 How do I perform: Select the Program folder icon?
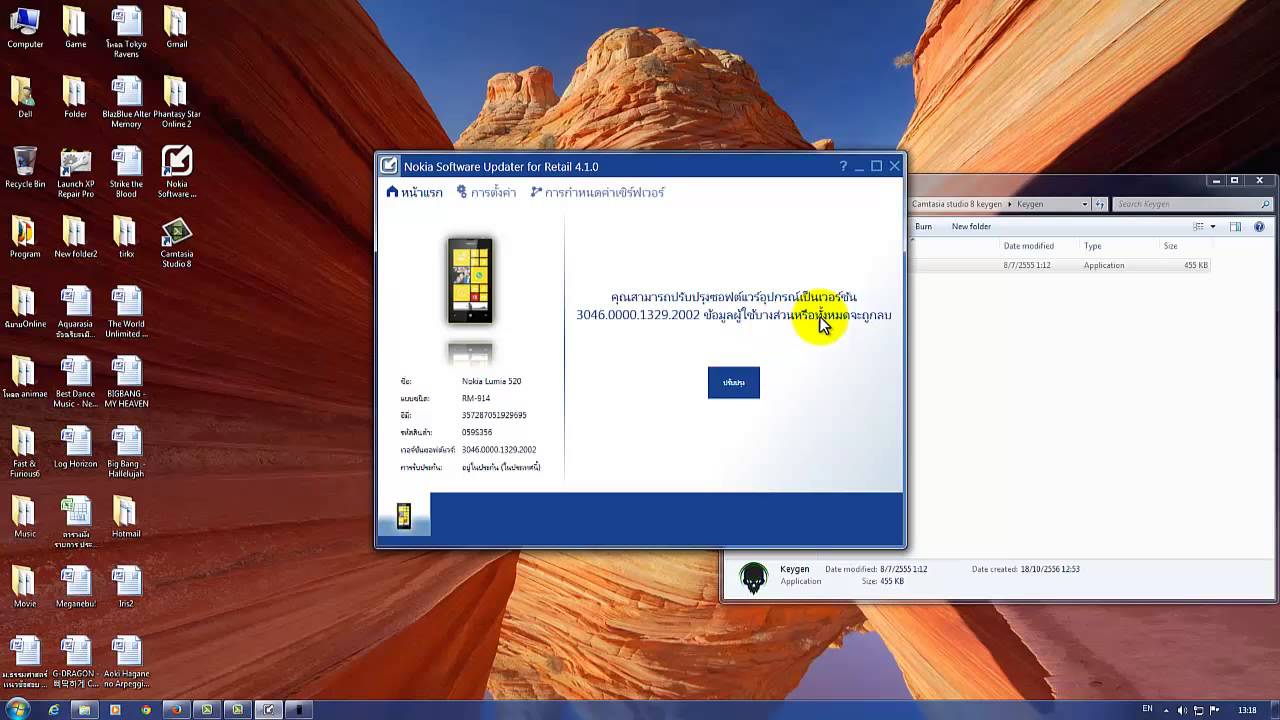[x=25, y=238]
